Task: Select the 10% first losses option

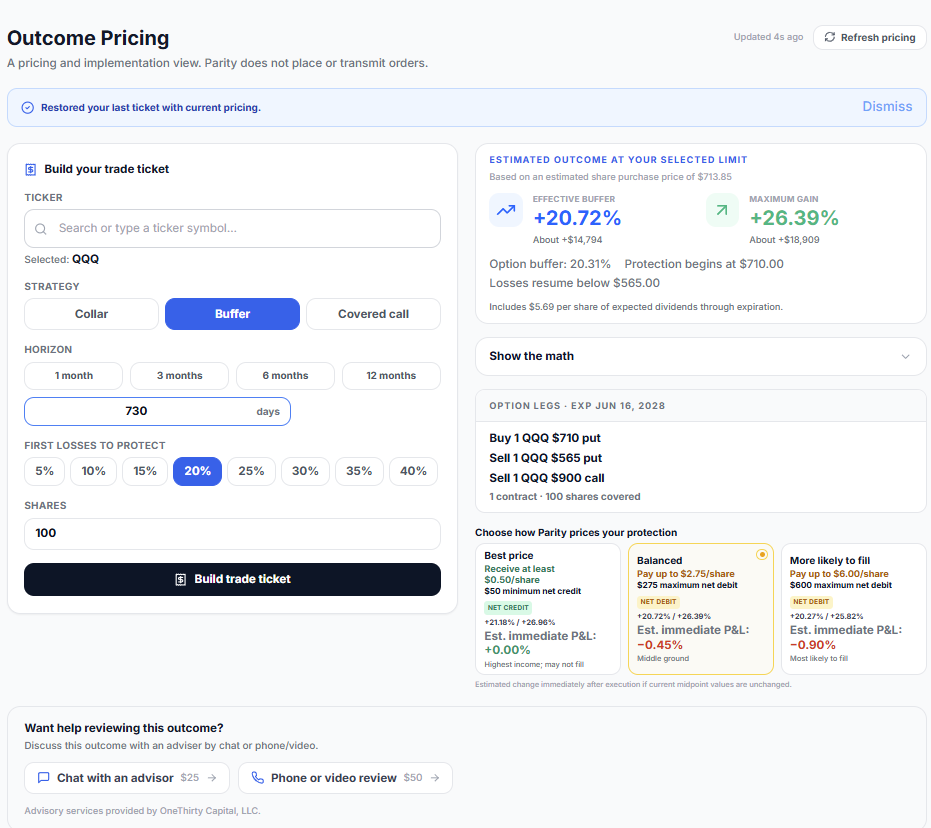Action: pyautogui.click(x=93, y=471)
